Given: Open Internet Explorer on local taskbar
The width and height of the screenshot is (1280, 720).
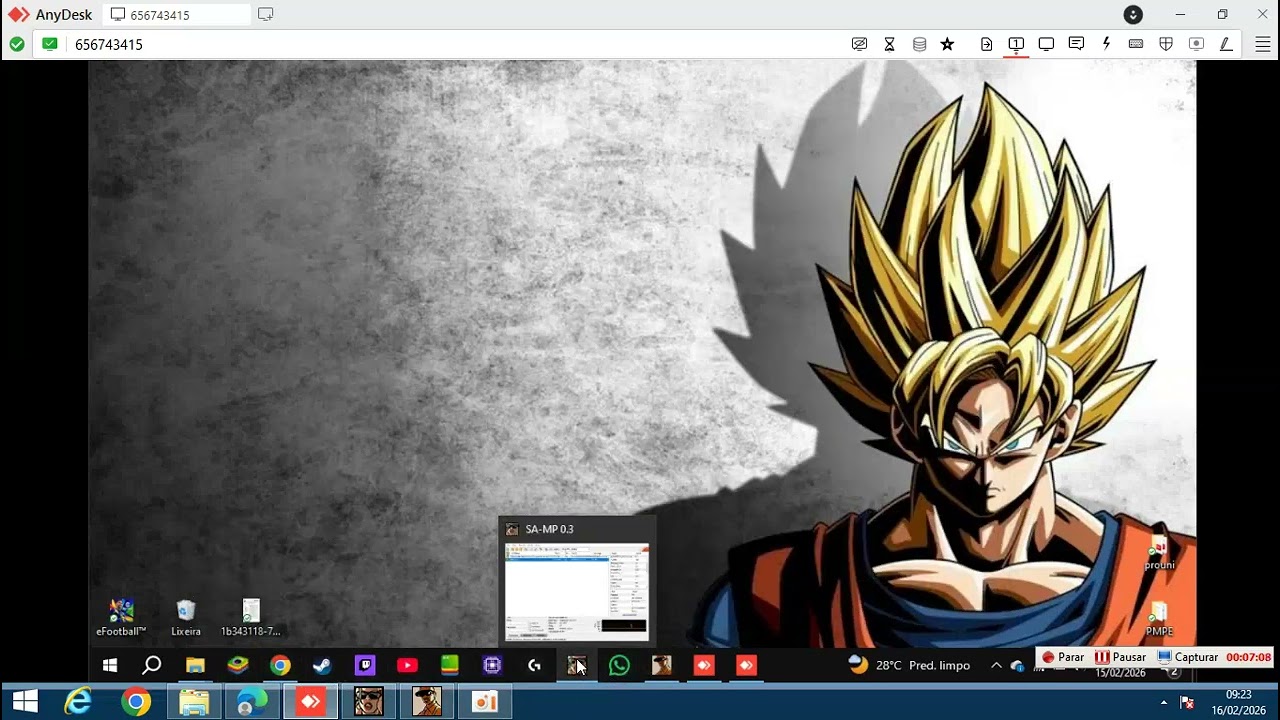Looking at the screenshot, I should 78,702.
